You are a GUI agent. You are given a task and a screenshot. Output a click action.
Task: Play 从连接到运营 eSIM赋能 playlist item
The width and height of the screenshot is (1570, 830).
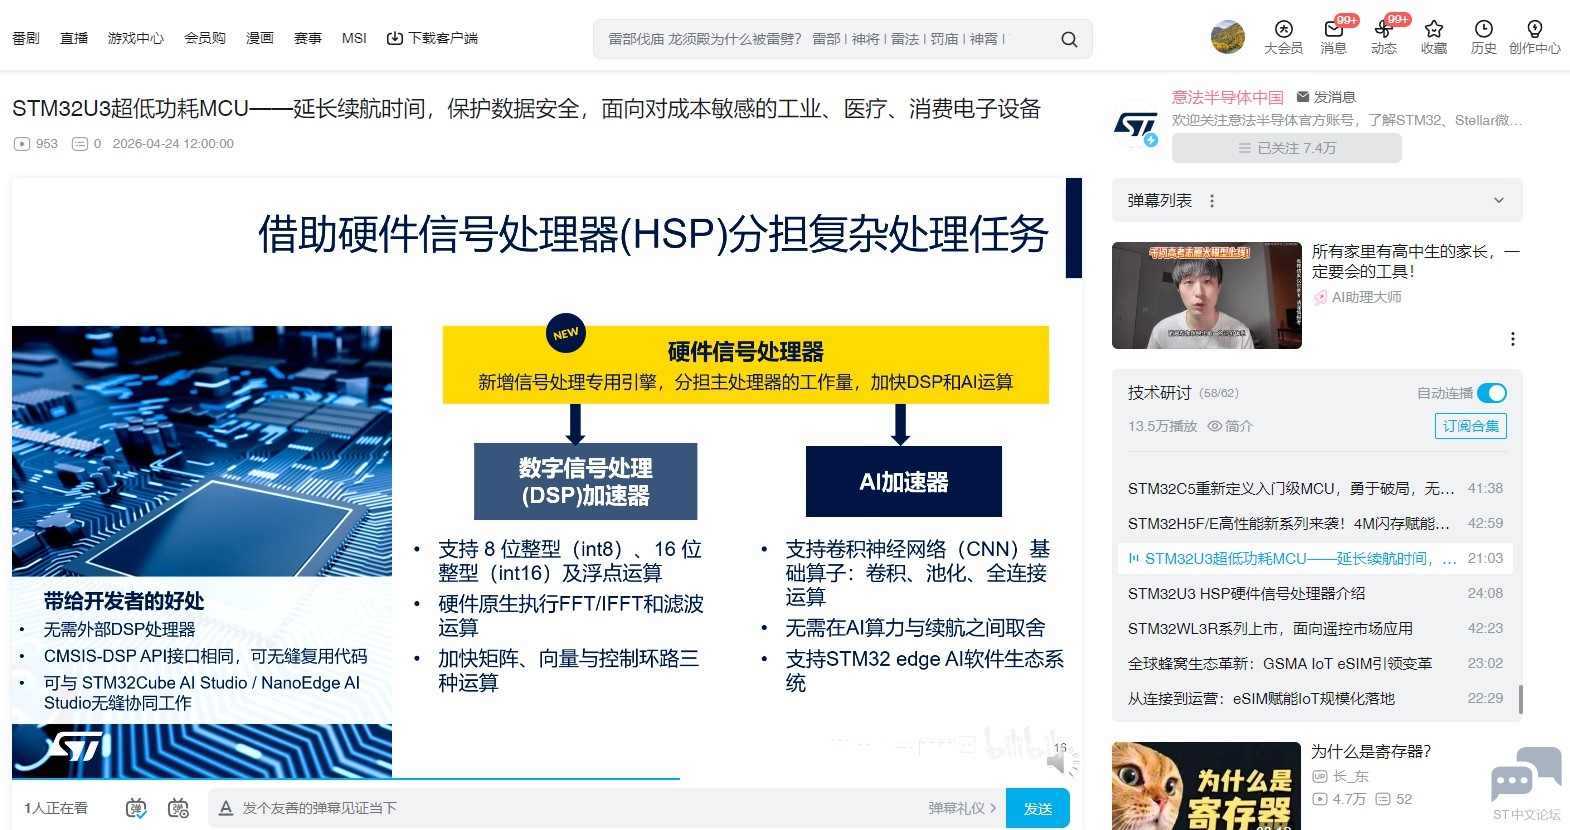point(1315,698)
